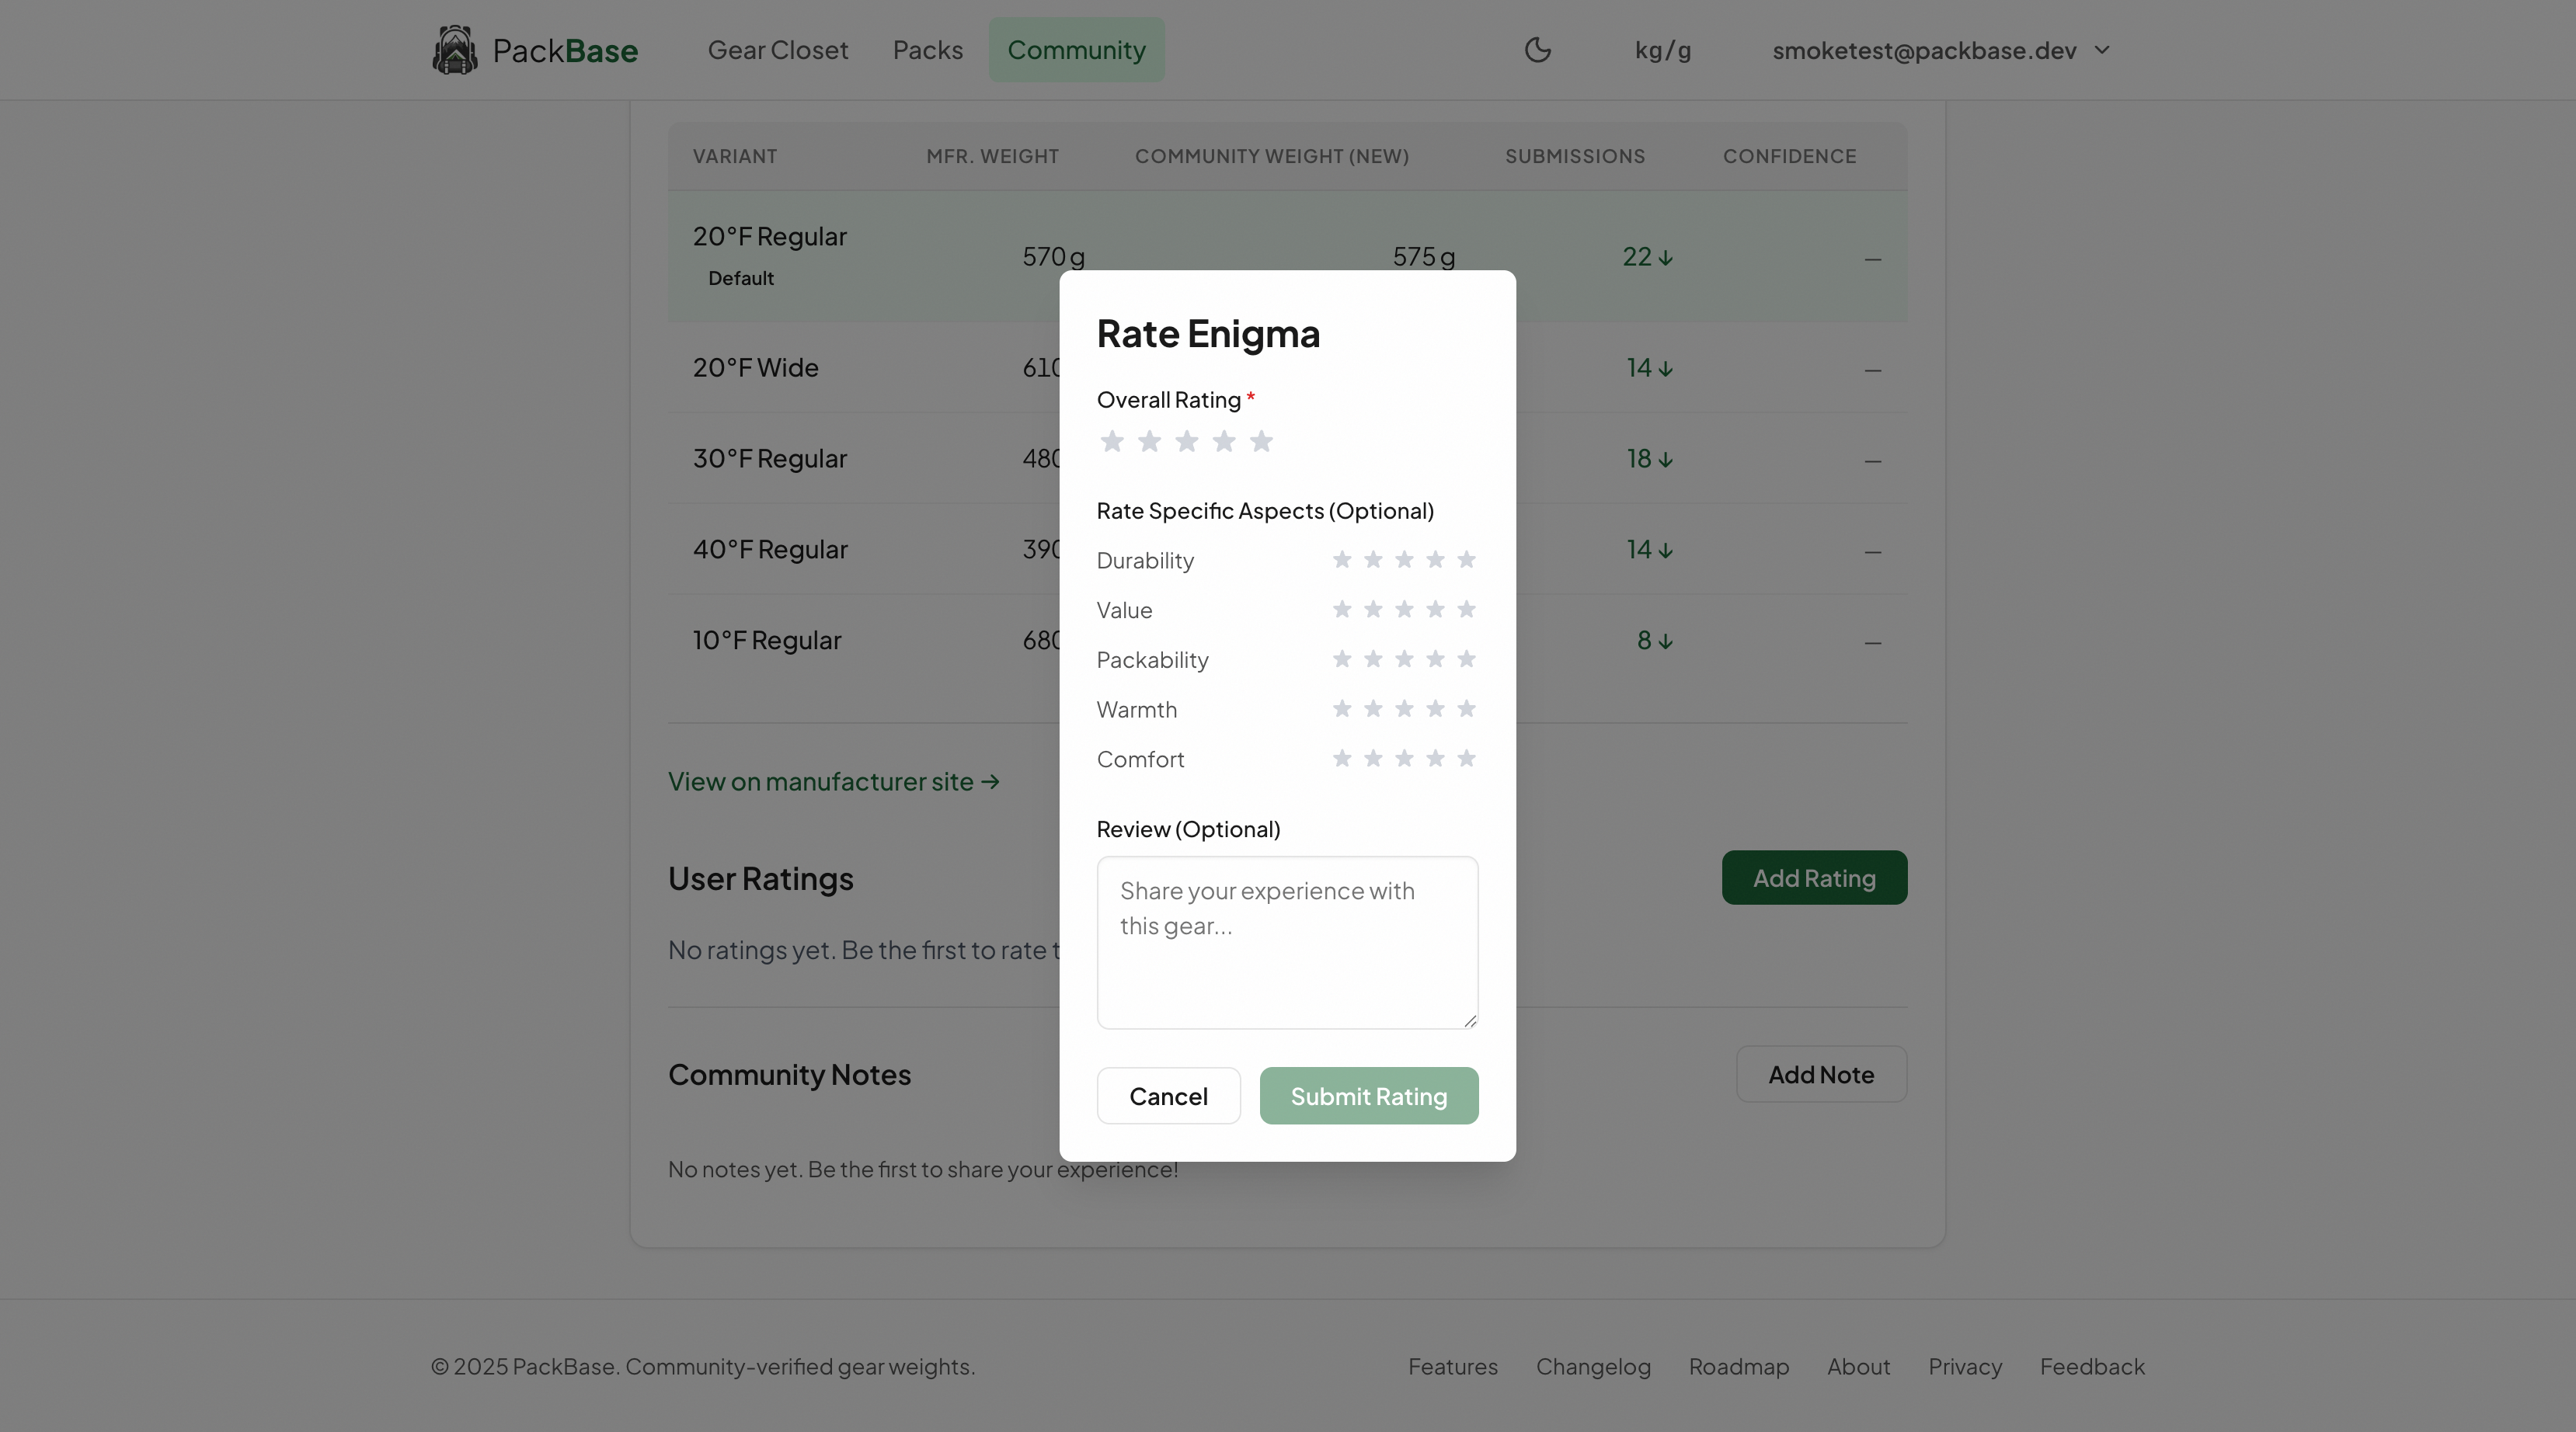This screenshot has width=2576, height=1432.
Task: Rate Durability three stars
Action: click(1404, 559)
